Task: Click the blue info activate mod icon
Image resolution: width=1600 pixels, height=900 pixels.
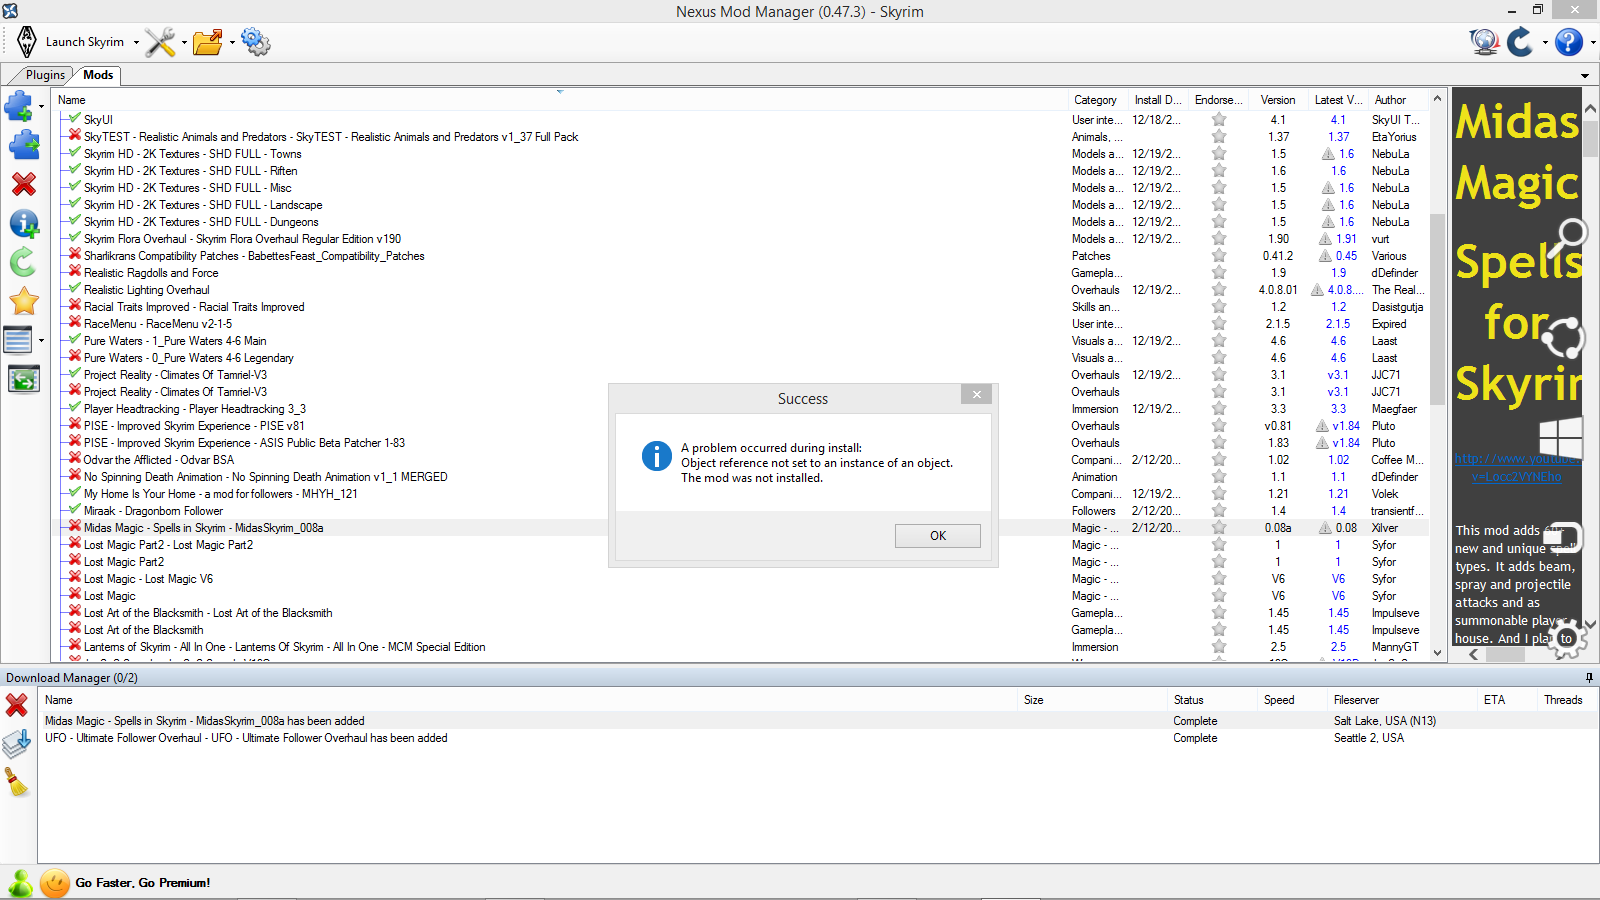Action: click(x=24, y=224)
